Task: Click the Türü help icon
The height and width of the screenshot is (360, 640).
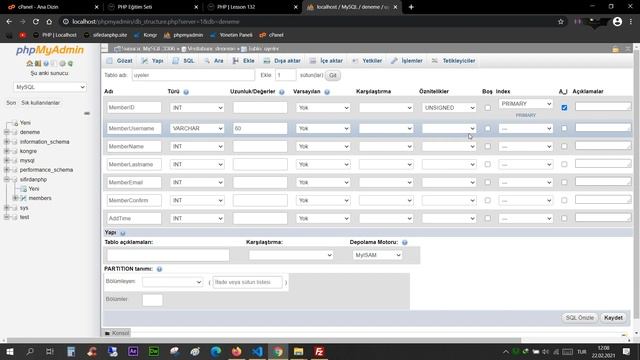Action: pos(186,92)
